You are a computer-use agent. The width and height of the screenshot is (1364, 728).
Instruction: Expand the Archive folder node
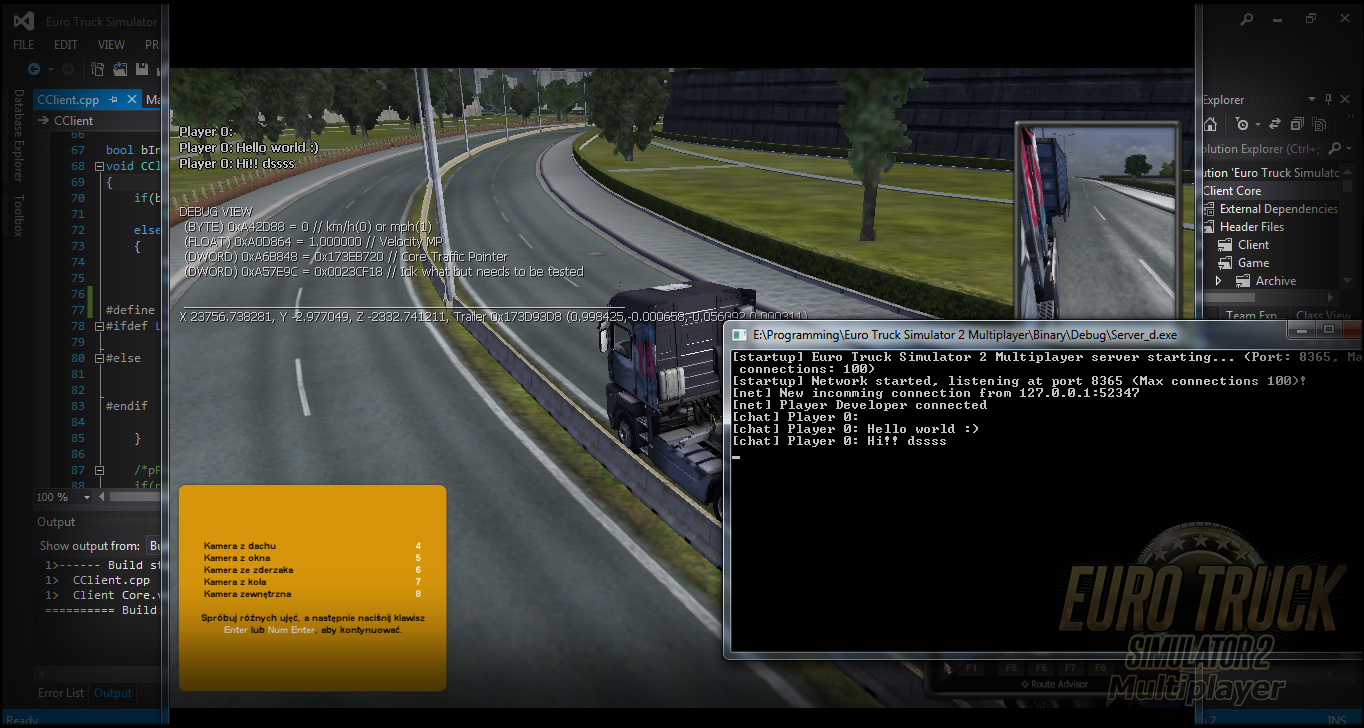click(1219, 281)
